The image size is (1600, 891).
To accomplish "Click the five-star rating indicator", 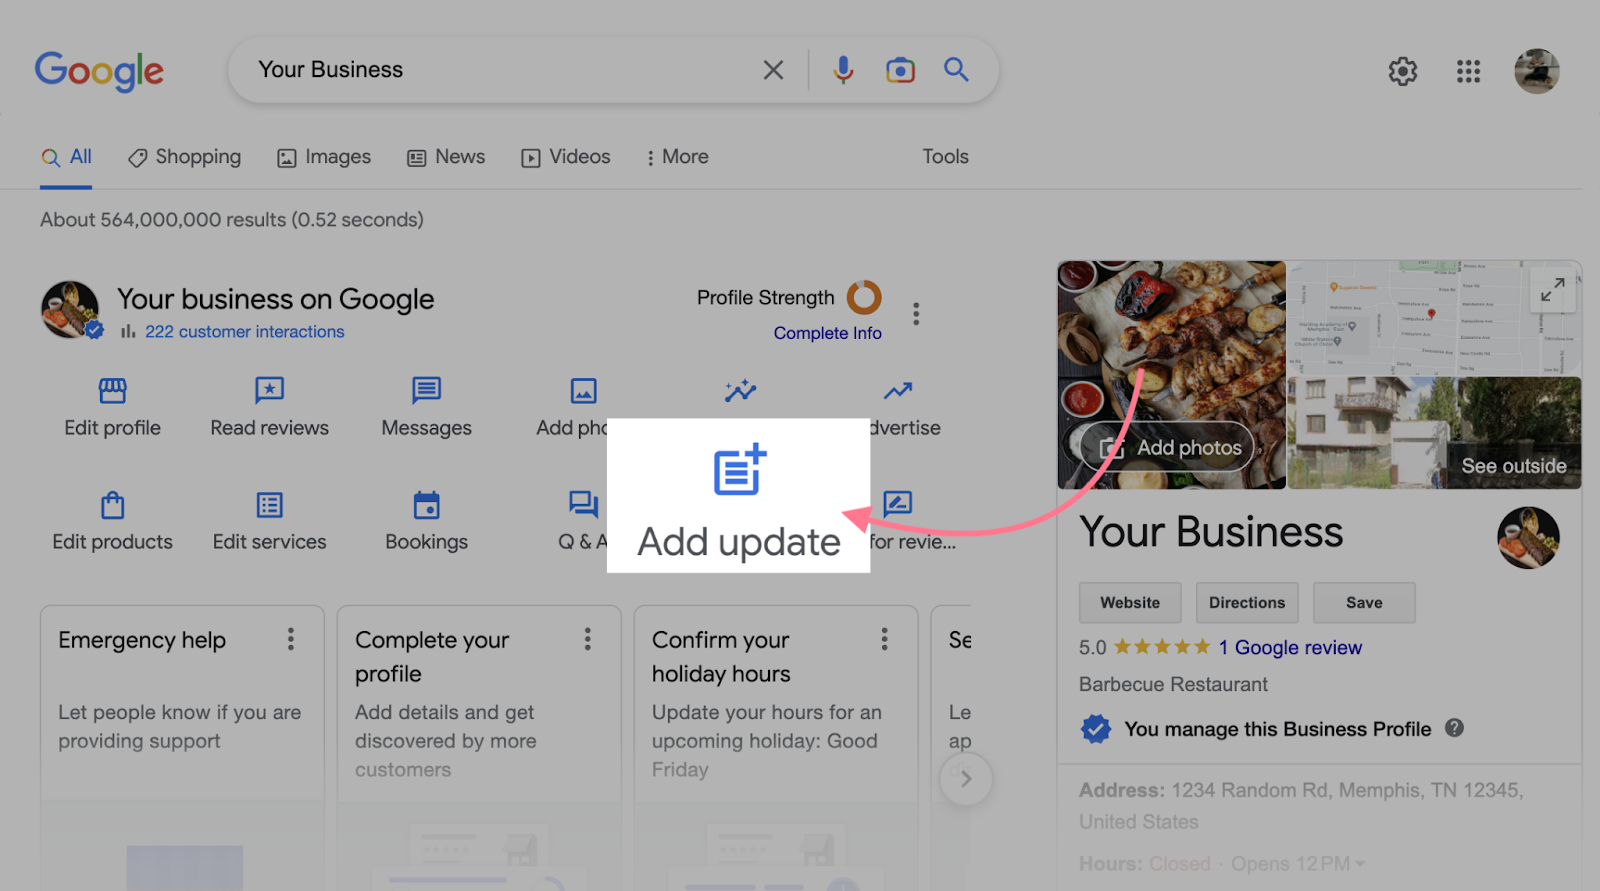I will tap(1162, 647).
